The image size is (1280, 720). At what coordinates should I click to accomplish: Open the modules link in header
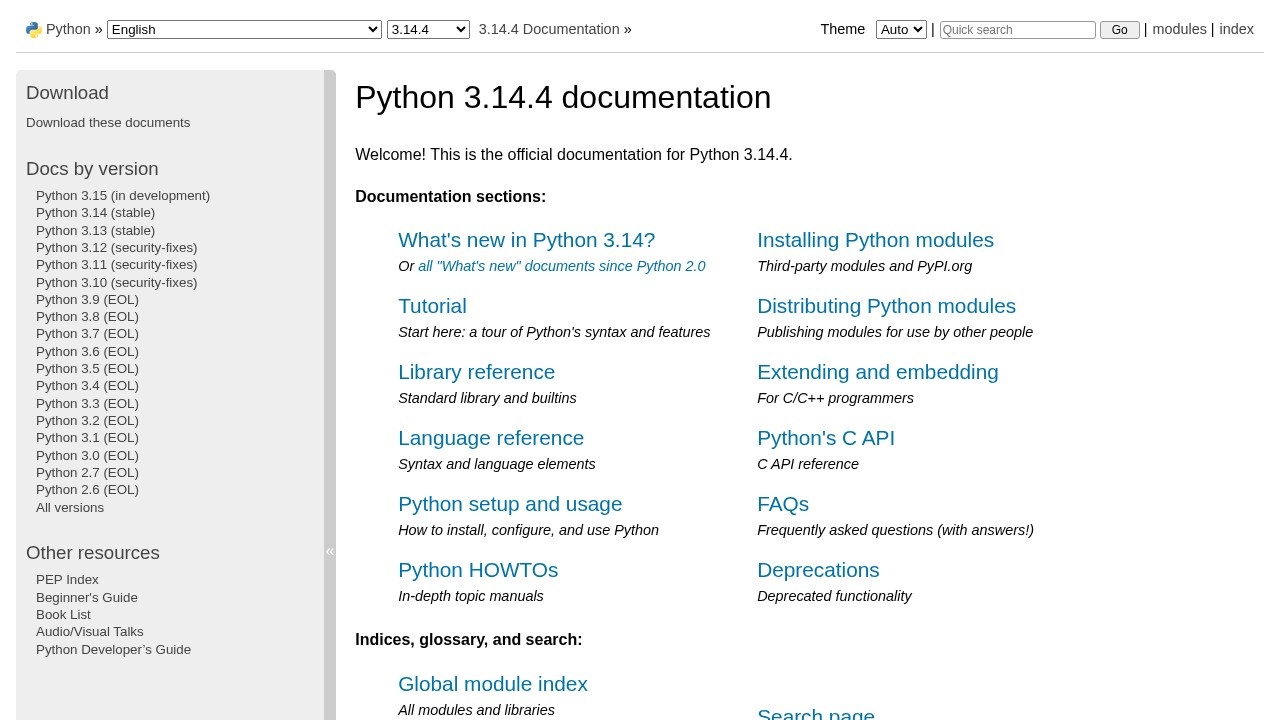click(x=1179, y=29)
